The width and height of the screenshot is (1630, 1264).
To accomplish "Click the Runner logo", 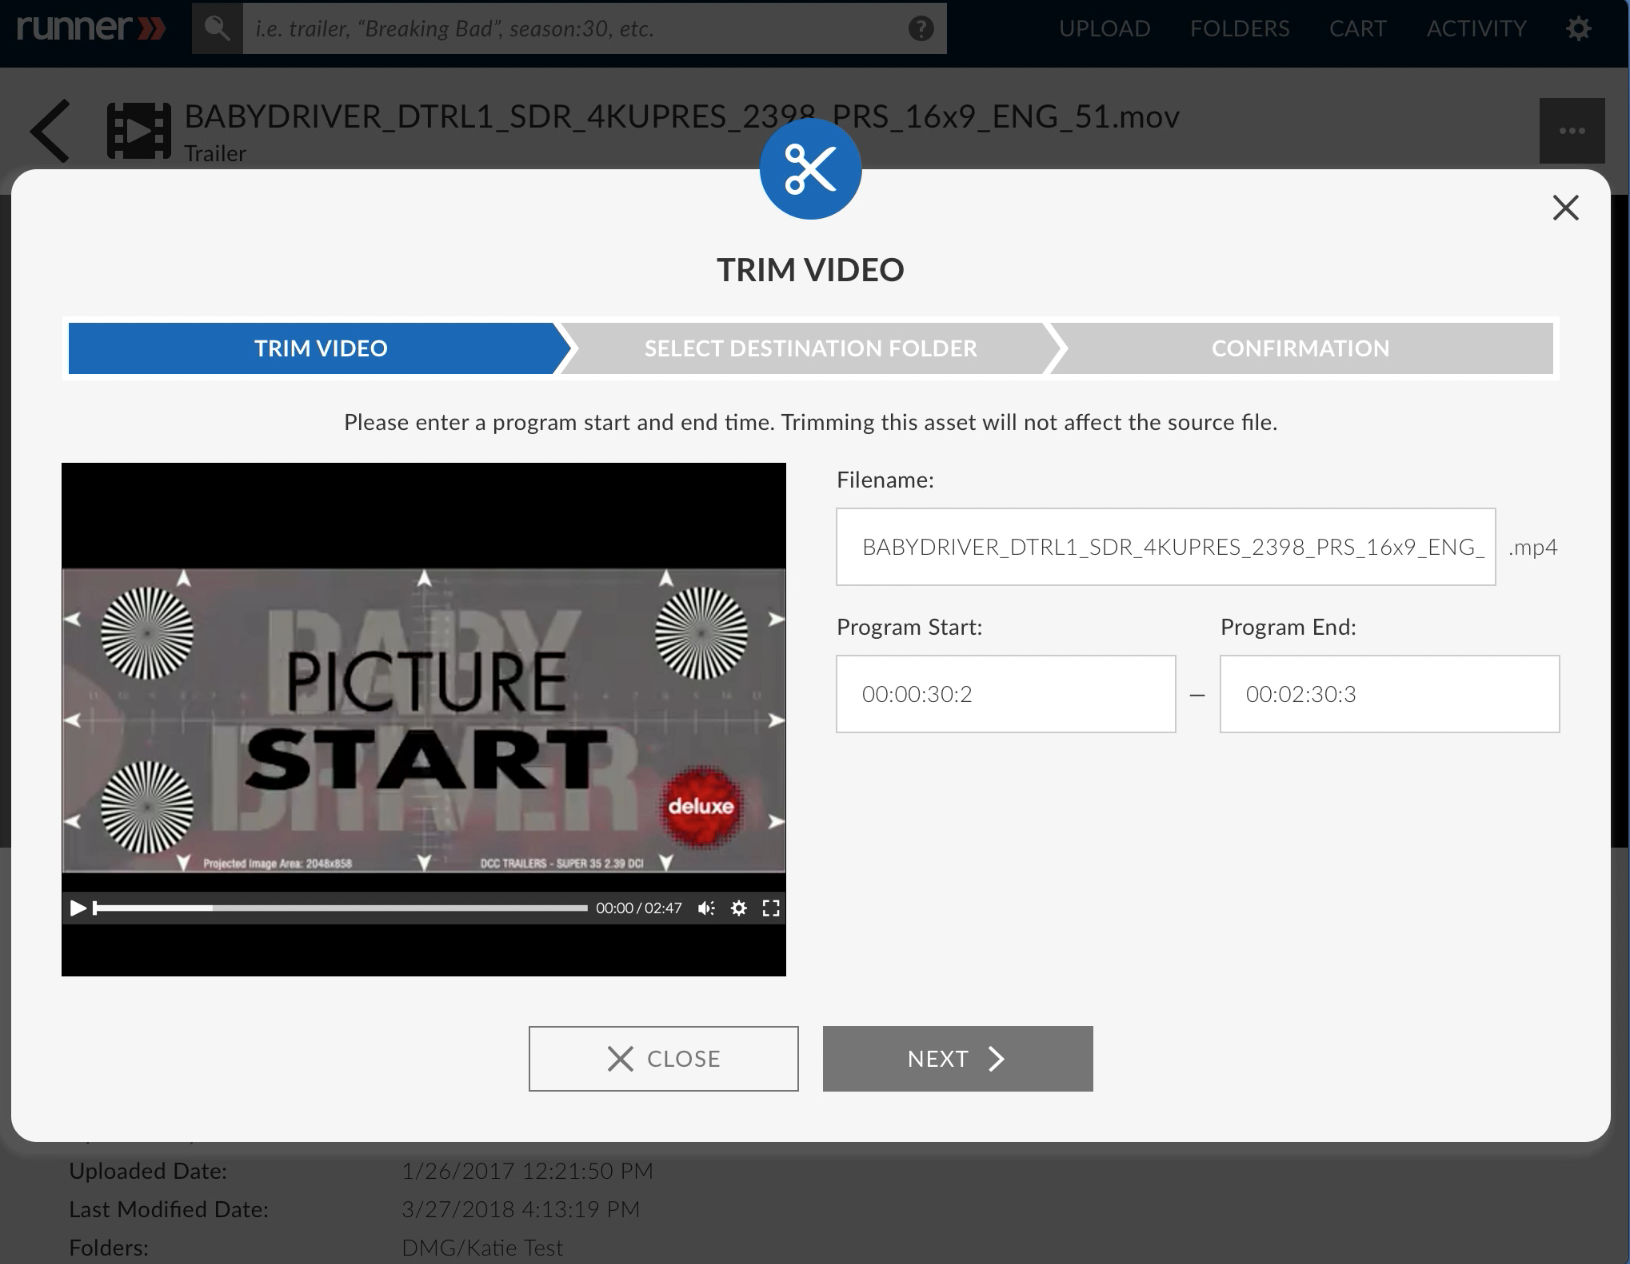I will coord(91,27).
